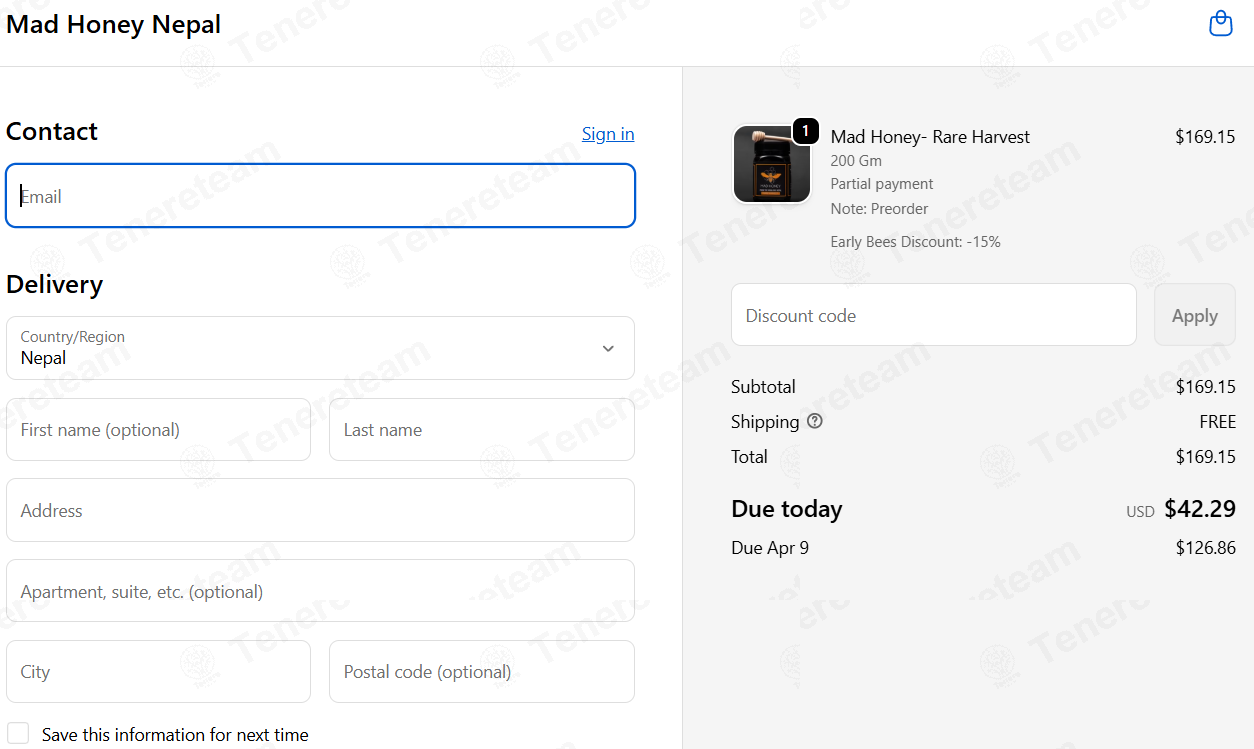Viewport: 1254px width, 749px height.
Task: Click the 'Due today' label
Action: pos(787,509)
